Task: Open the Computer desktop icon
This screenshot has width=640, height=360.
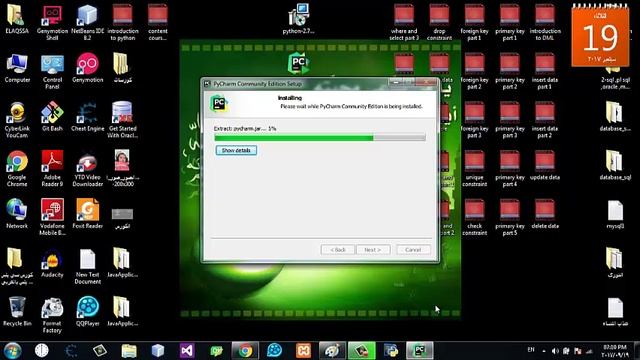Action: click(17, 68)
